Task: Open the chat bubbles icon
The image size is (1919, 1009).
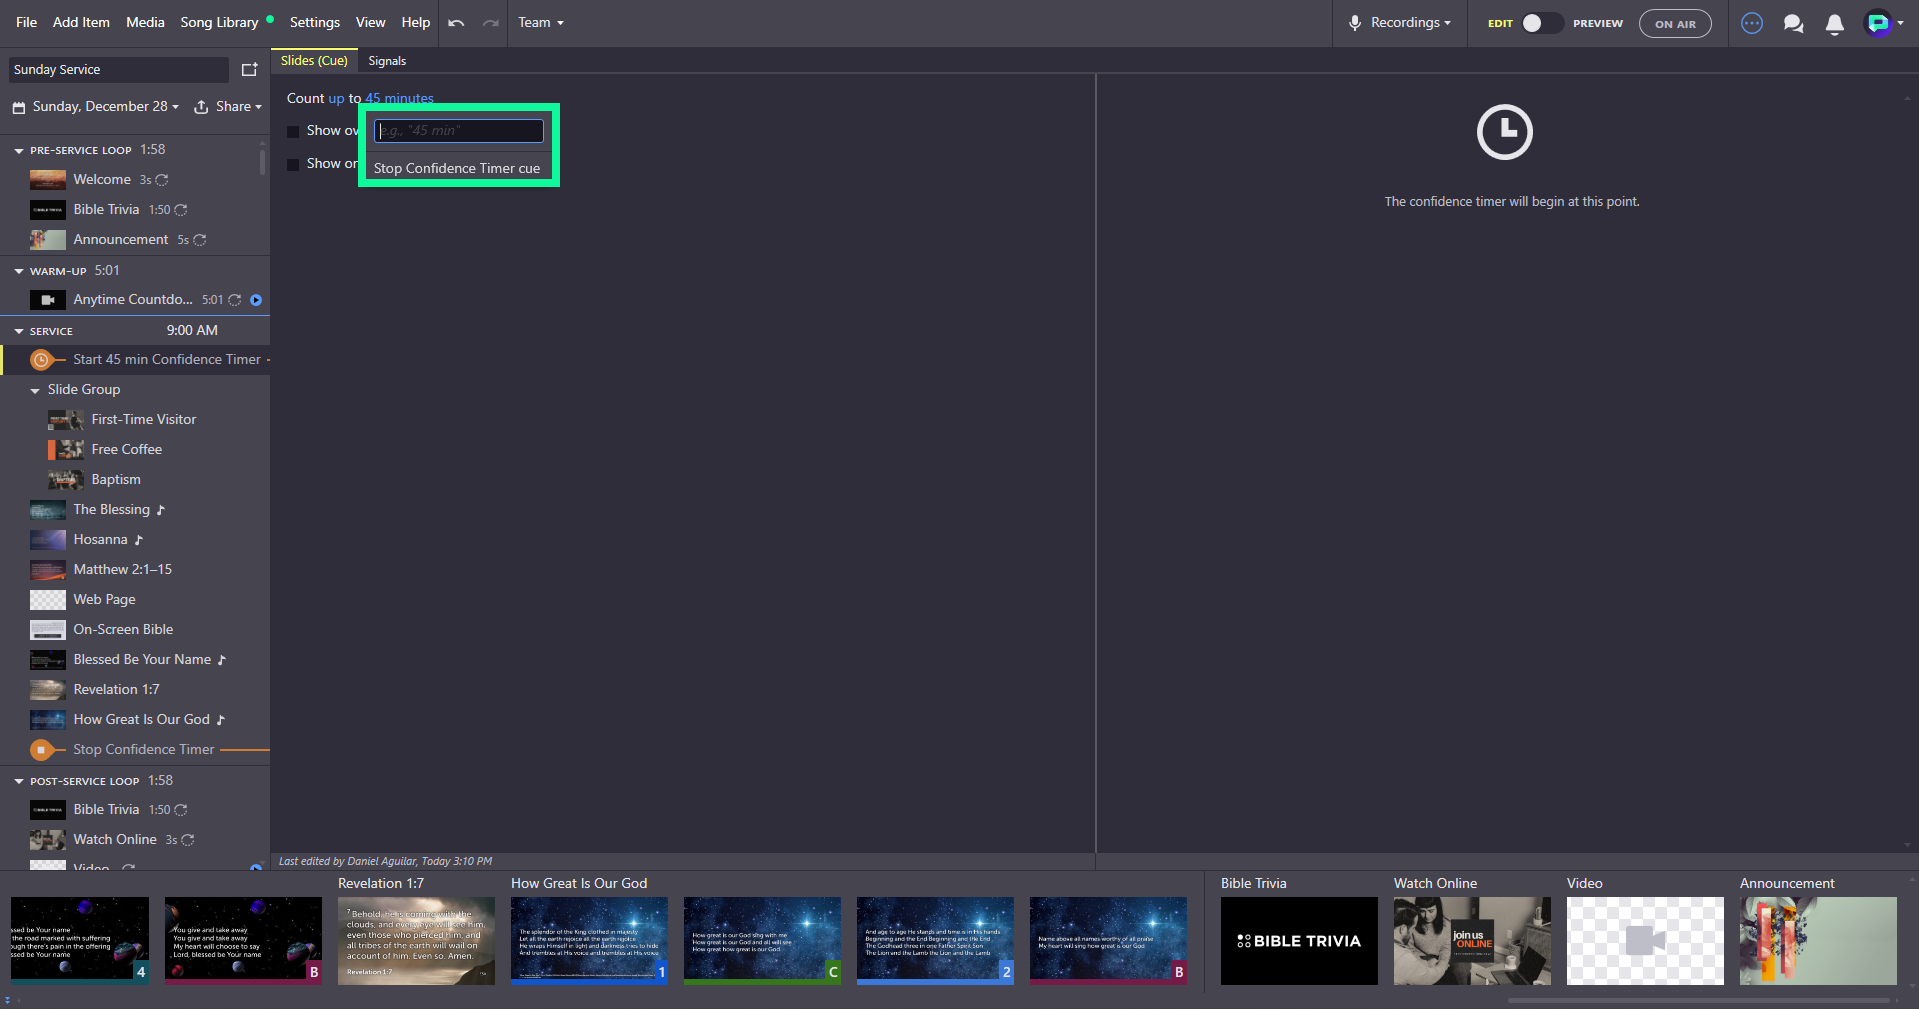Action: pos(1793,24)
